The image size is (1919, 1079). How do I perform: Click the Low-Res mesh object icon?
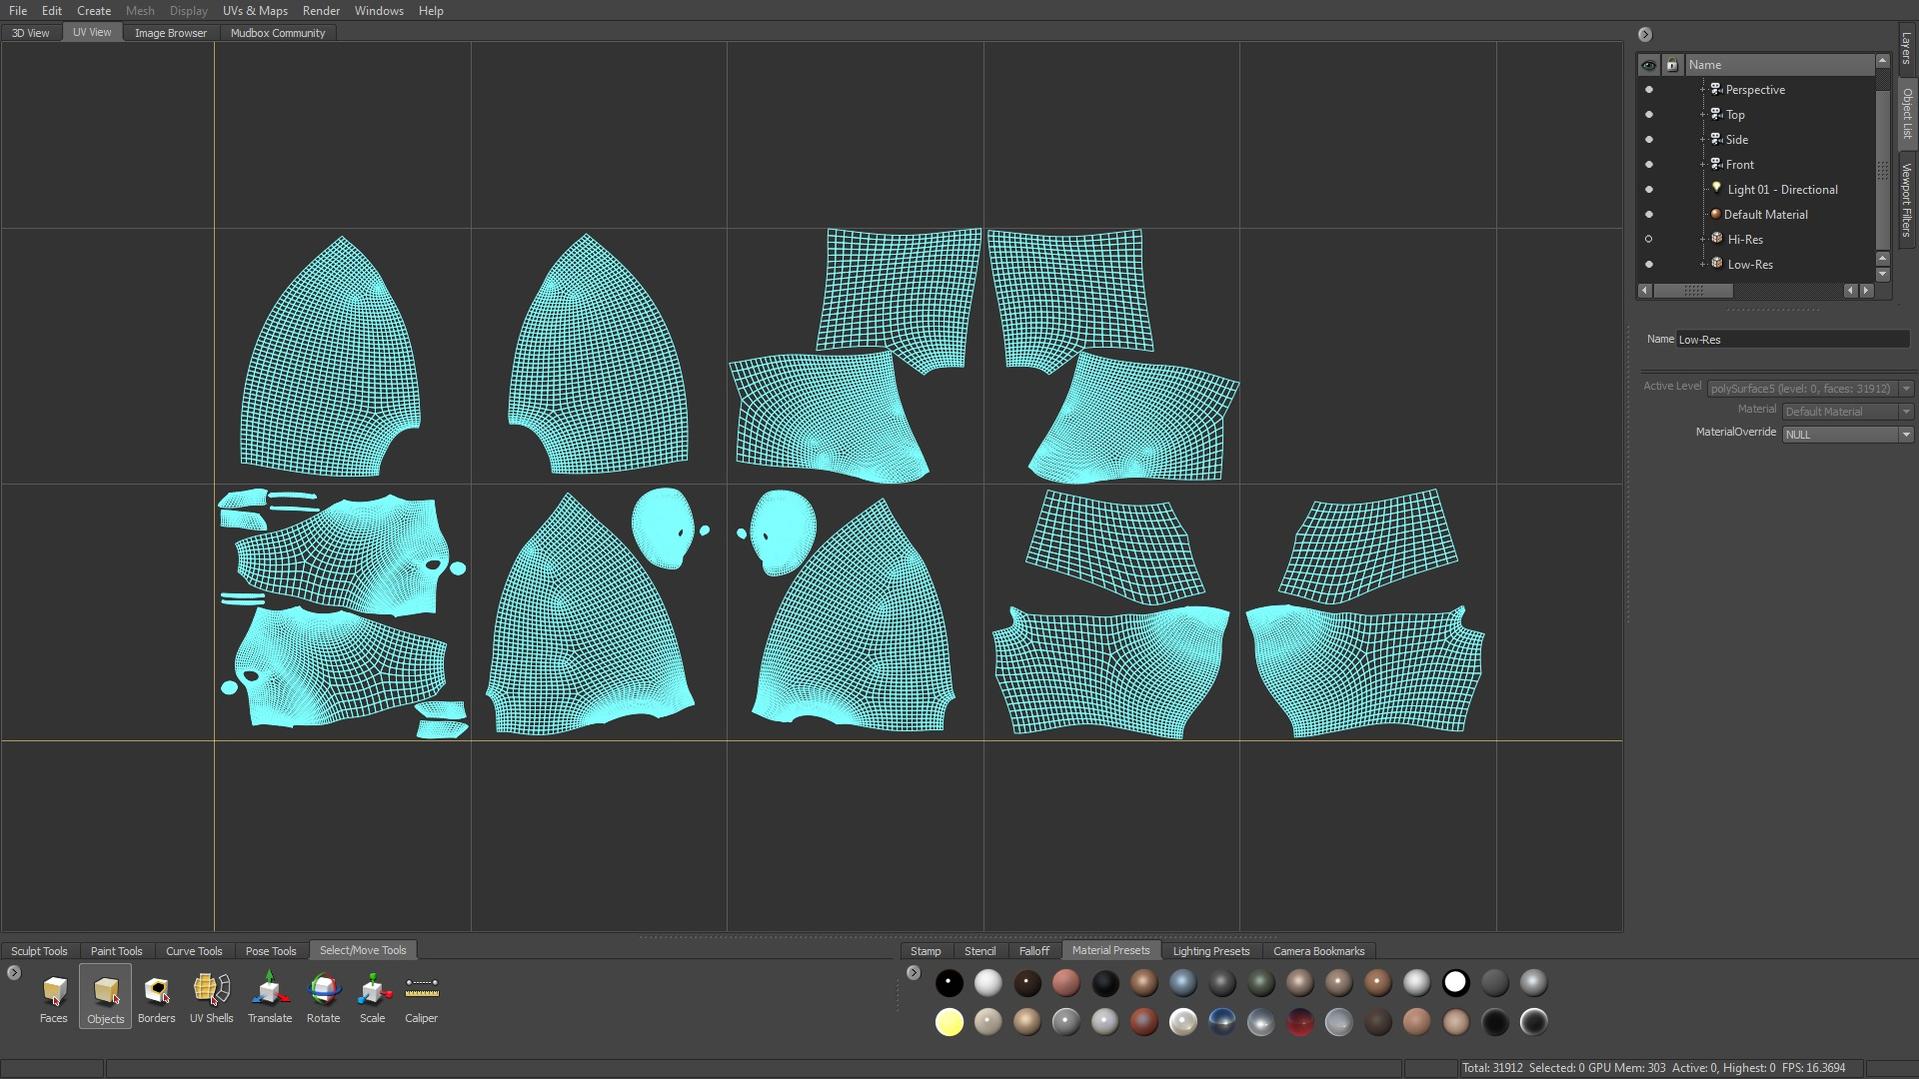pos(1716,263)
